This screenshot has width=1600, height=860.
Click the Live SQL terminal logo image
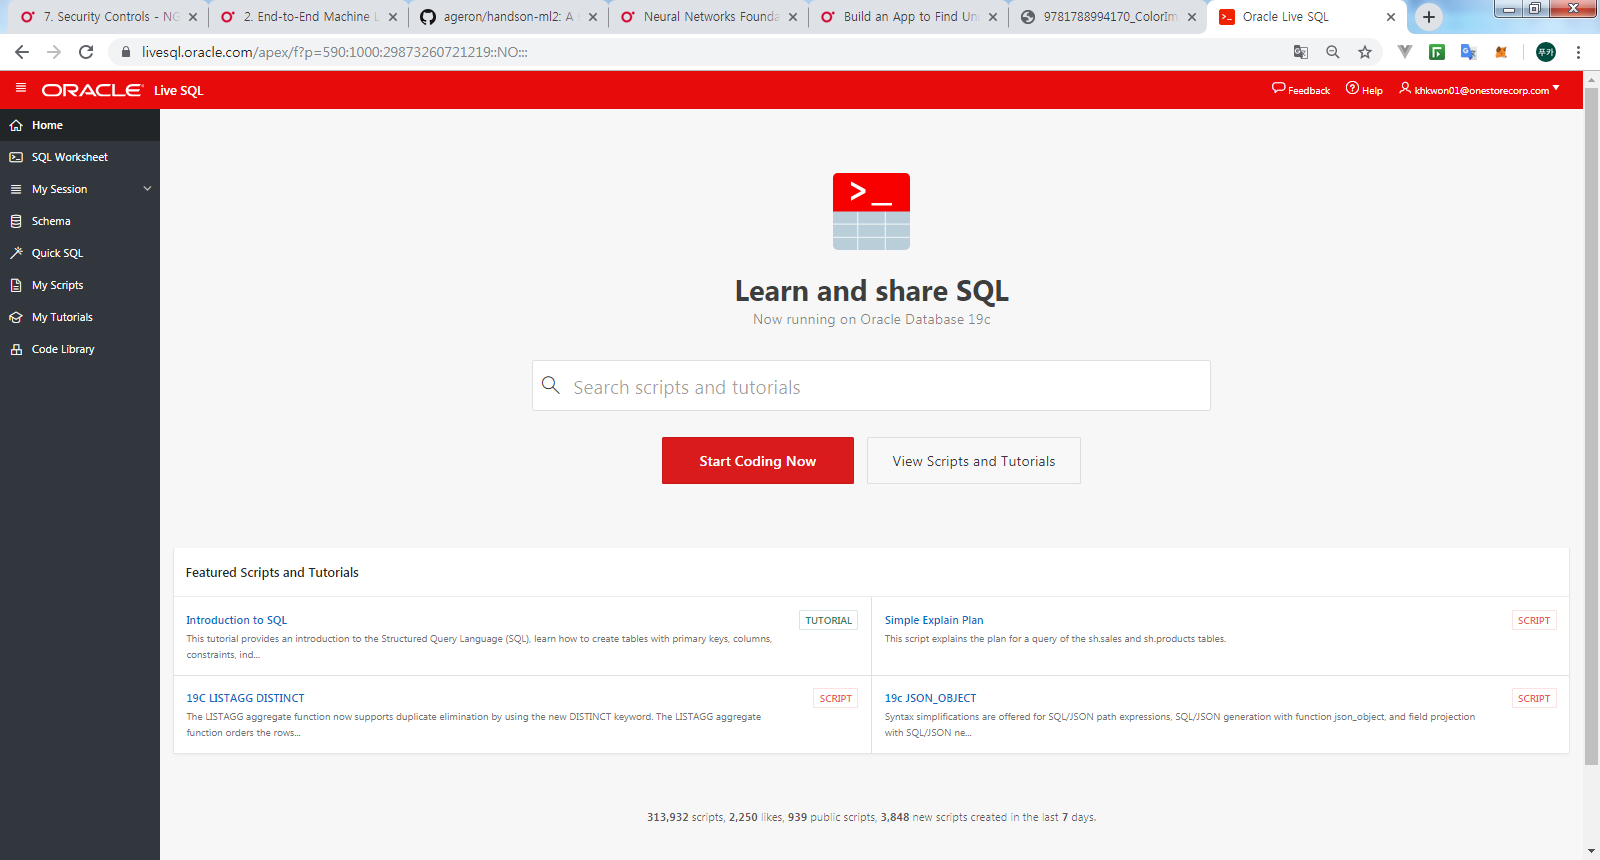(871, 211)
